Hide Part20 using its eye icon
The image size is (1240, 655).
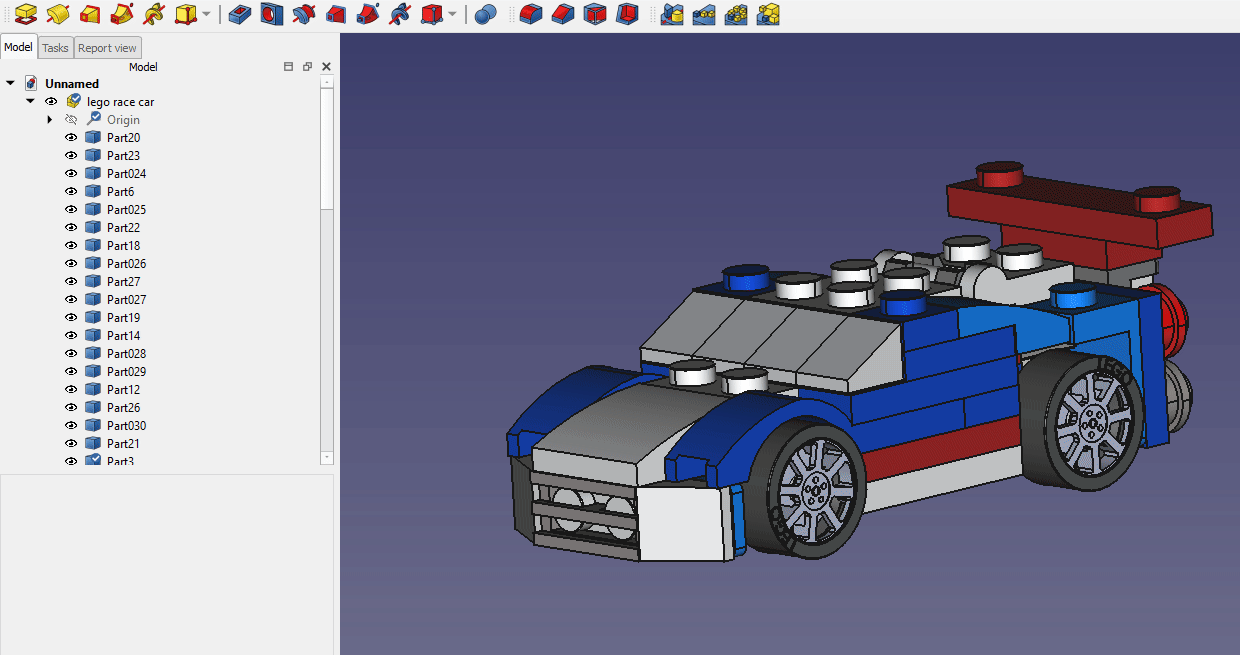coord(71,138)
